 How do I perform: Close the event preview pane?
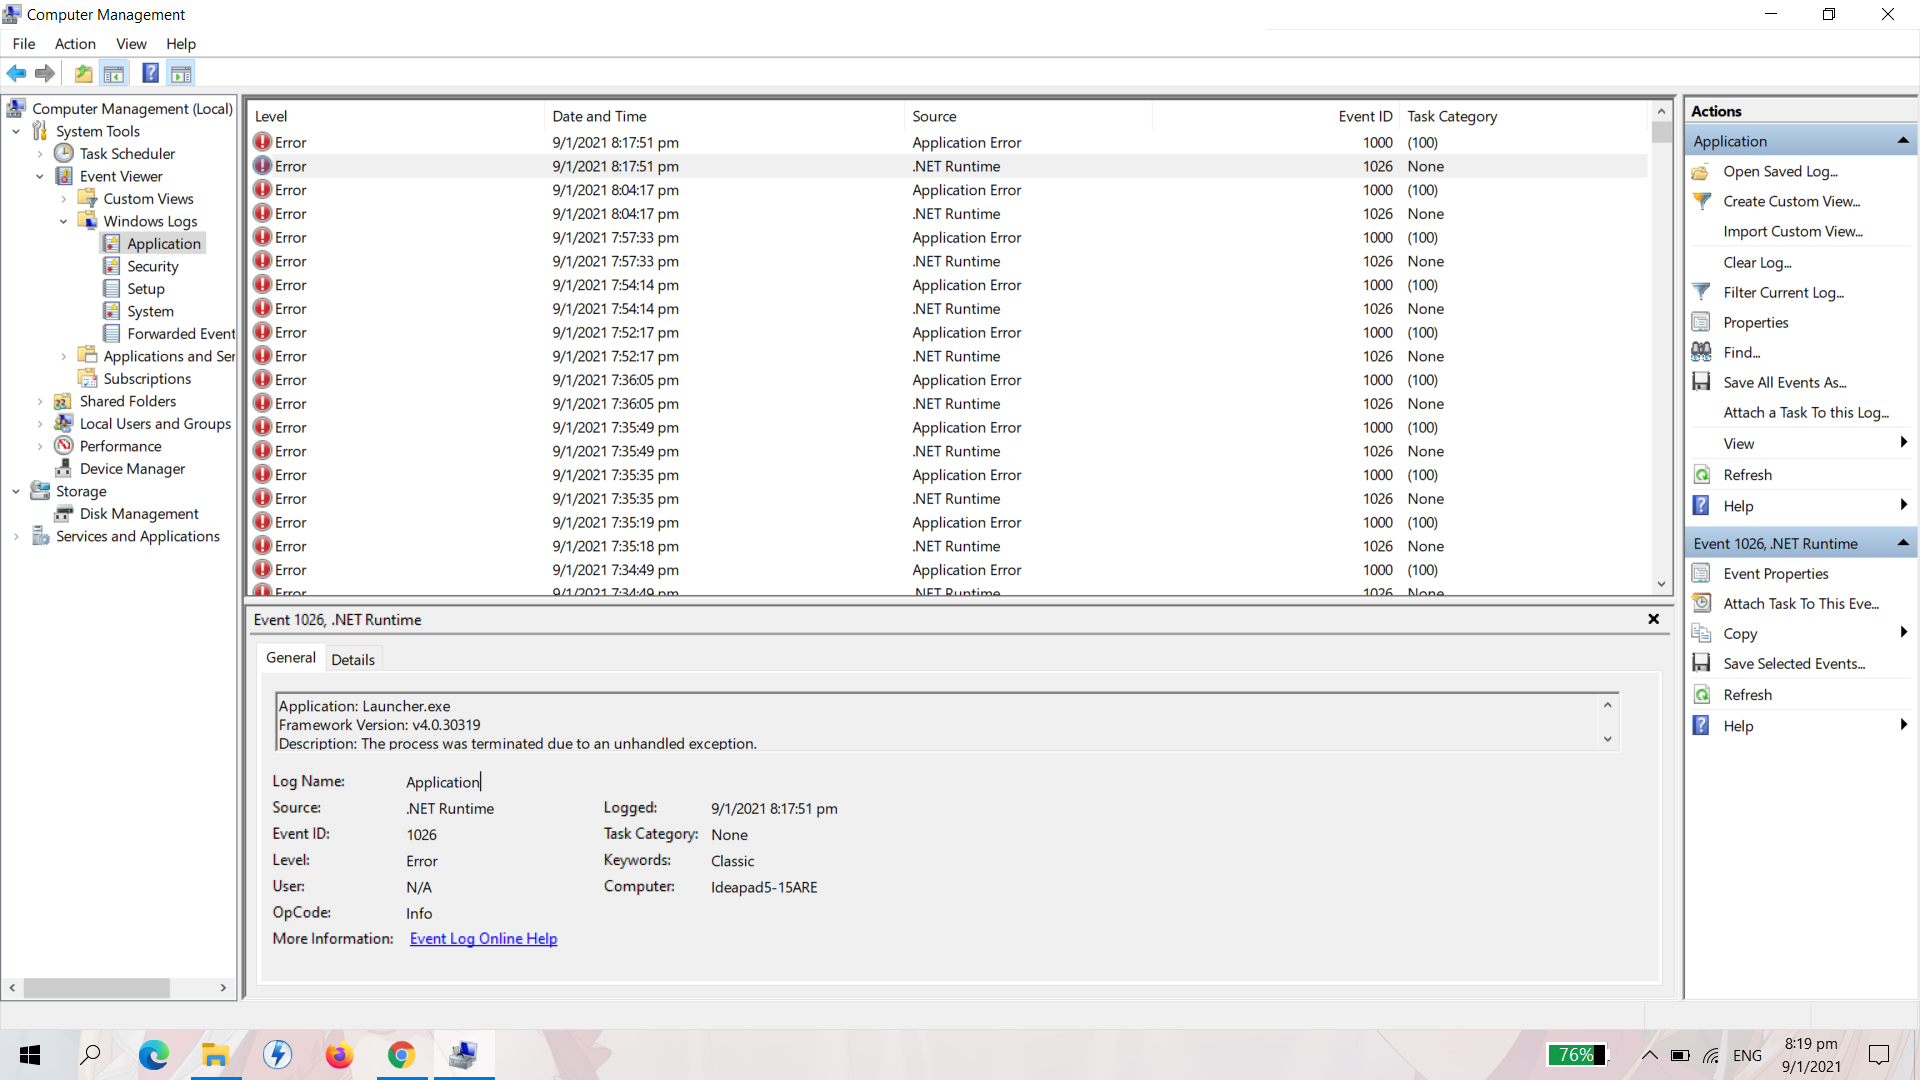[x=1654, y=620]
